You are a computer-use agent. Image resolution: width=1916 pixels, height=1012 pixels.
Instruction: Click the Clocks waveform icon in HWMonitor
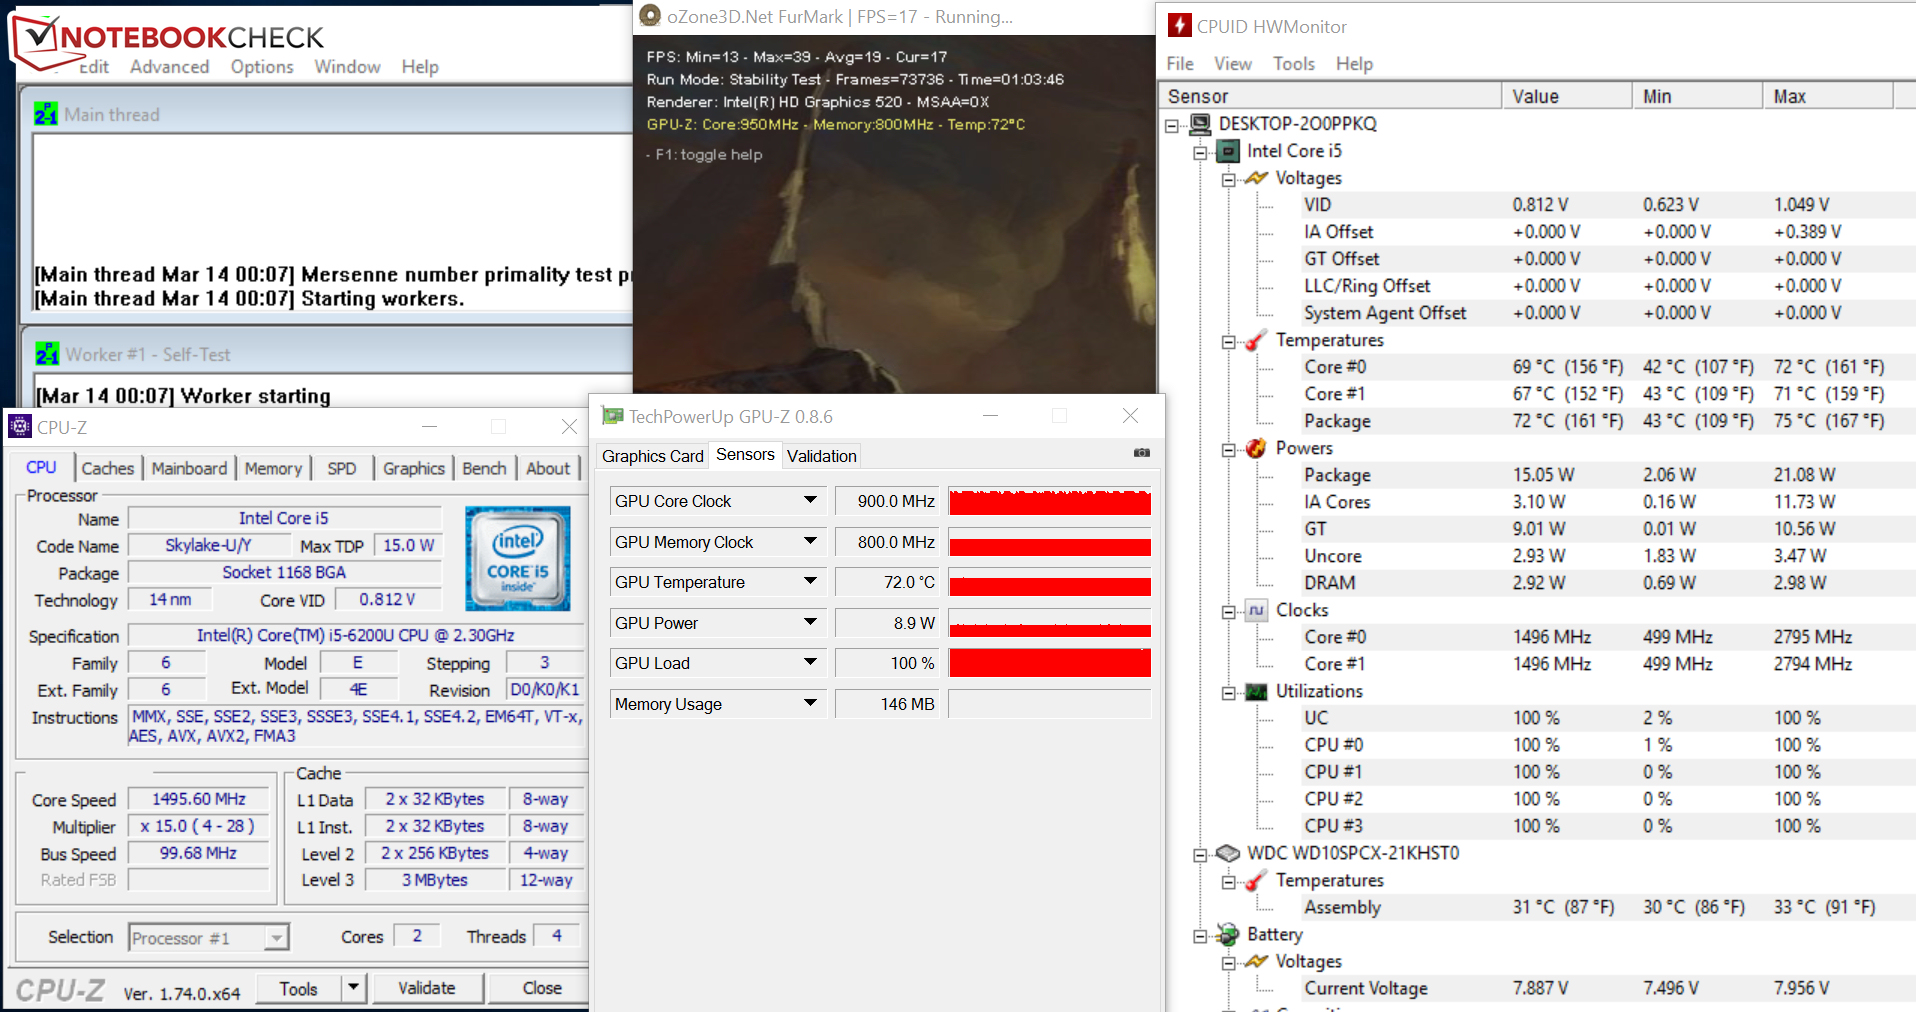(1256, 610)
